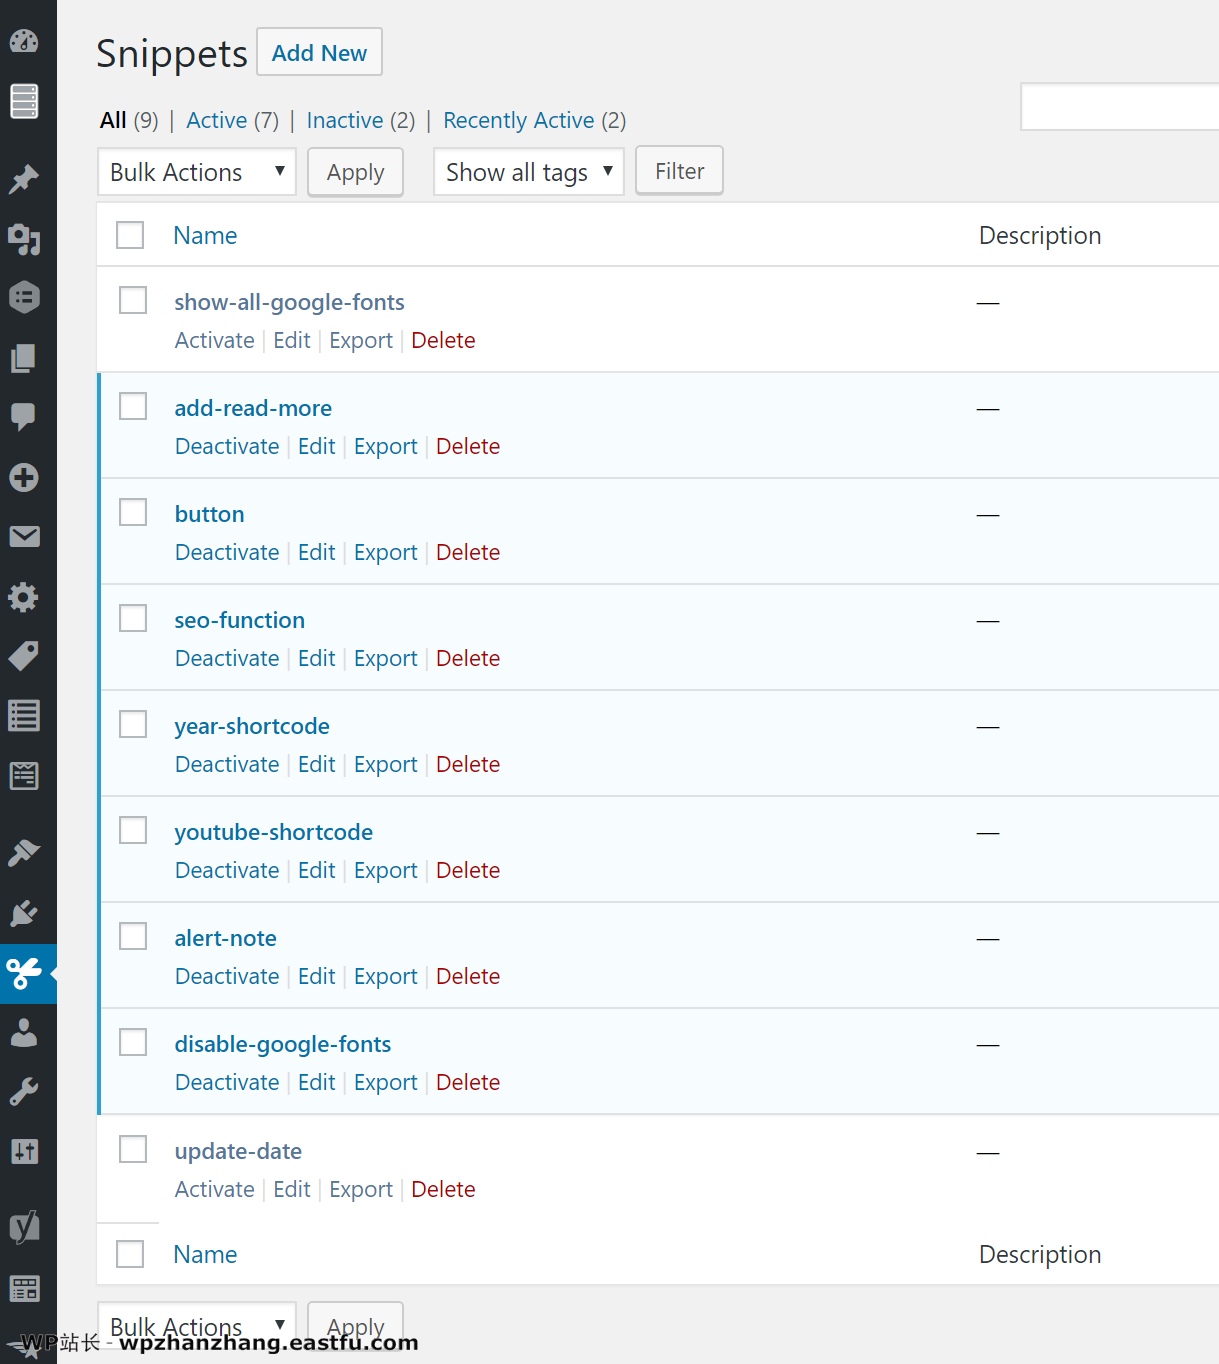Open the youtube-shortcode snippet title
The width and height of the screenshot is (1219, 1364).
(273, 832)
